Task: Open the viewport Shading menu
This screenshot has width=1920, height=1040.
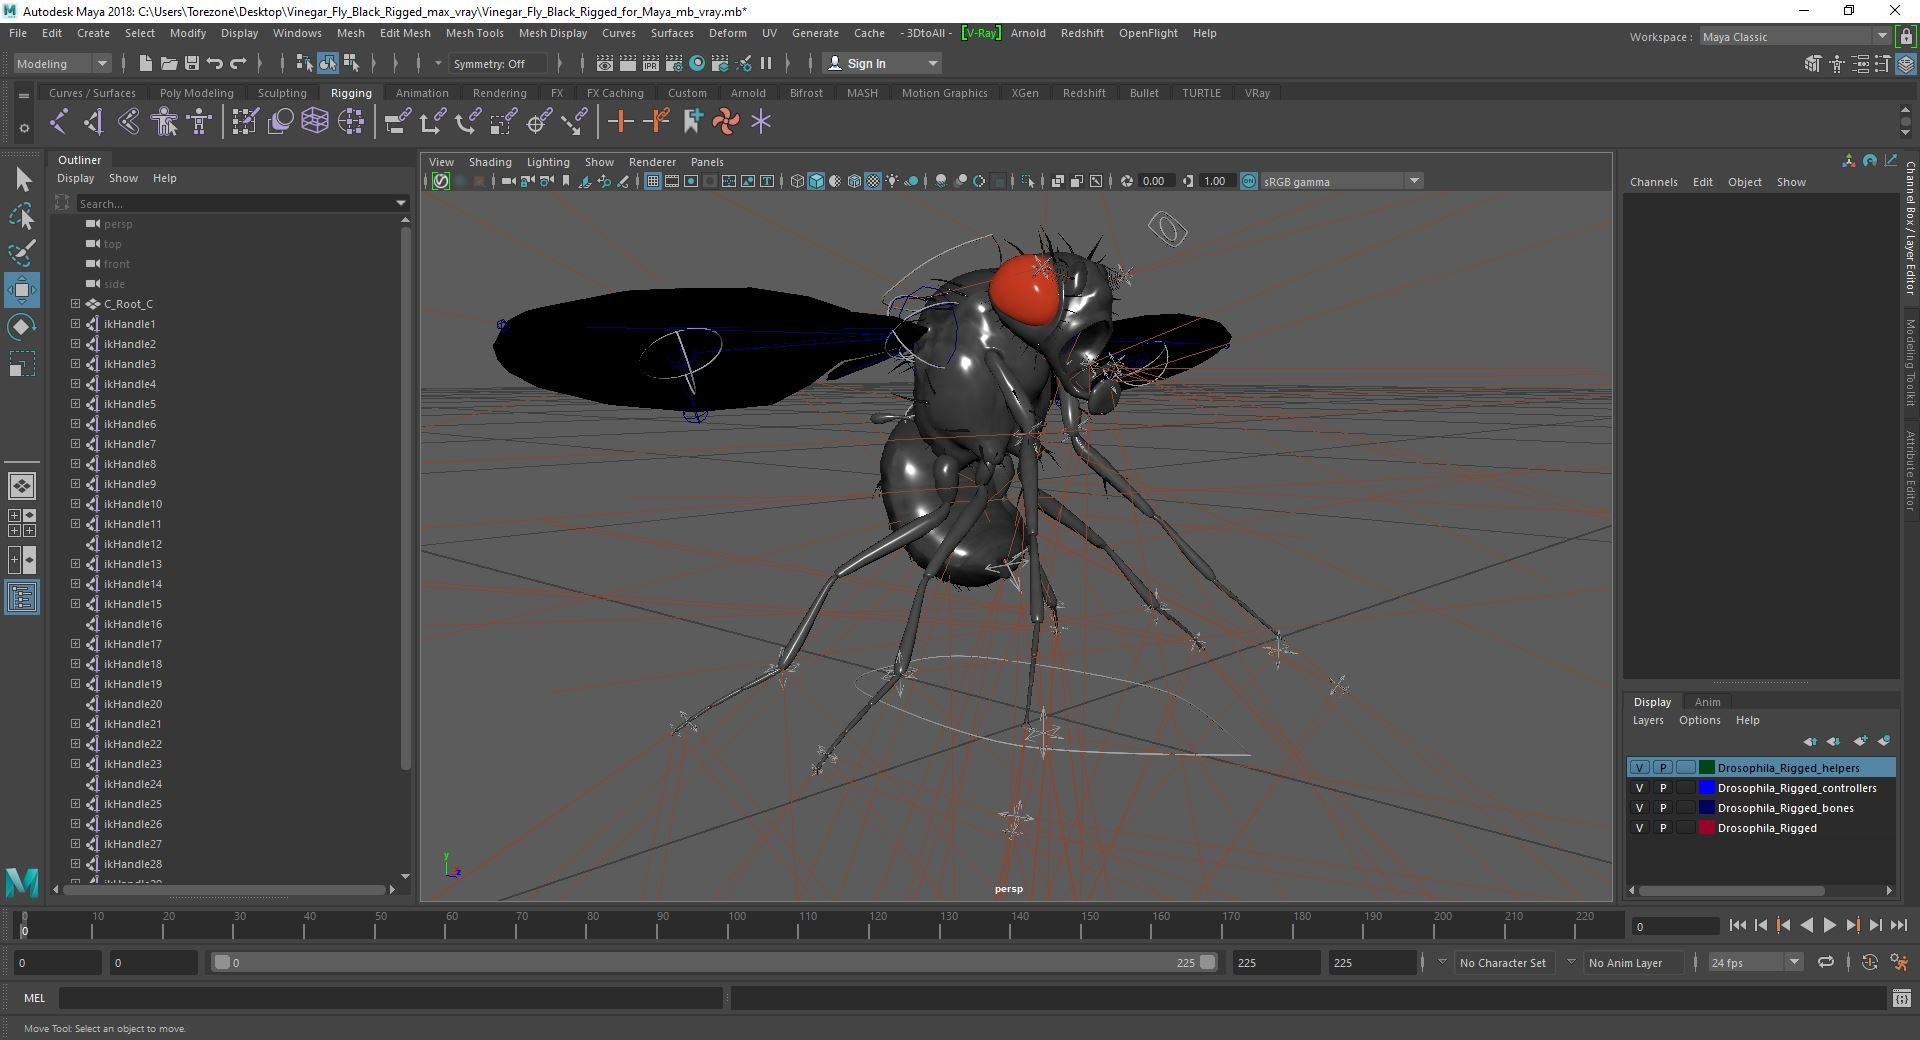Action: pos(490,162)
